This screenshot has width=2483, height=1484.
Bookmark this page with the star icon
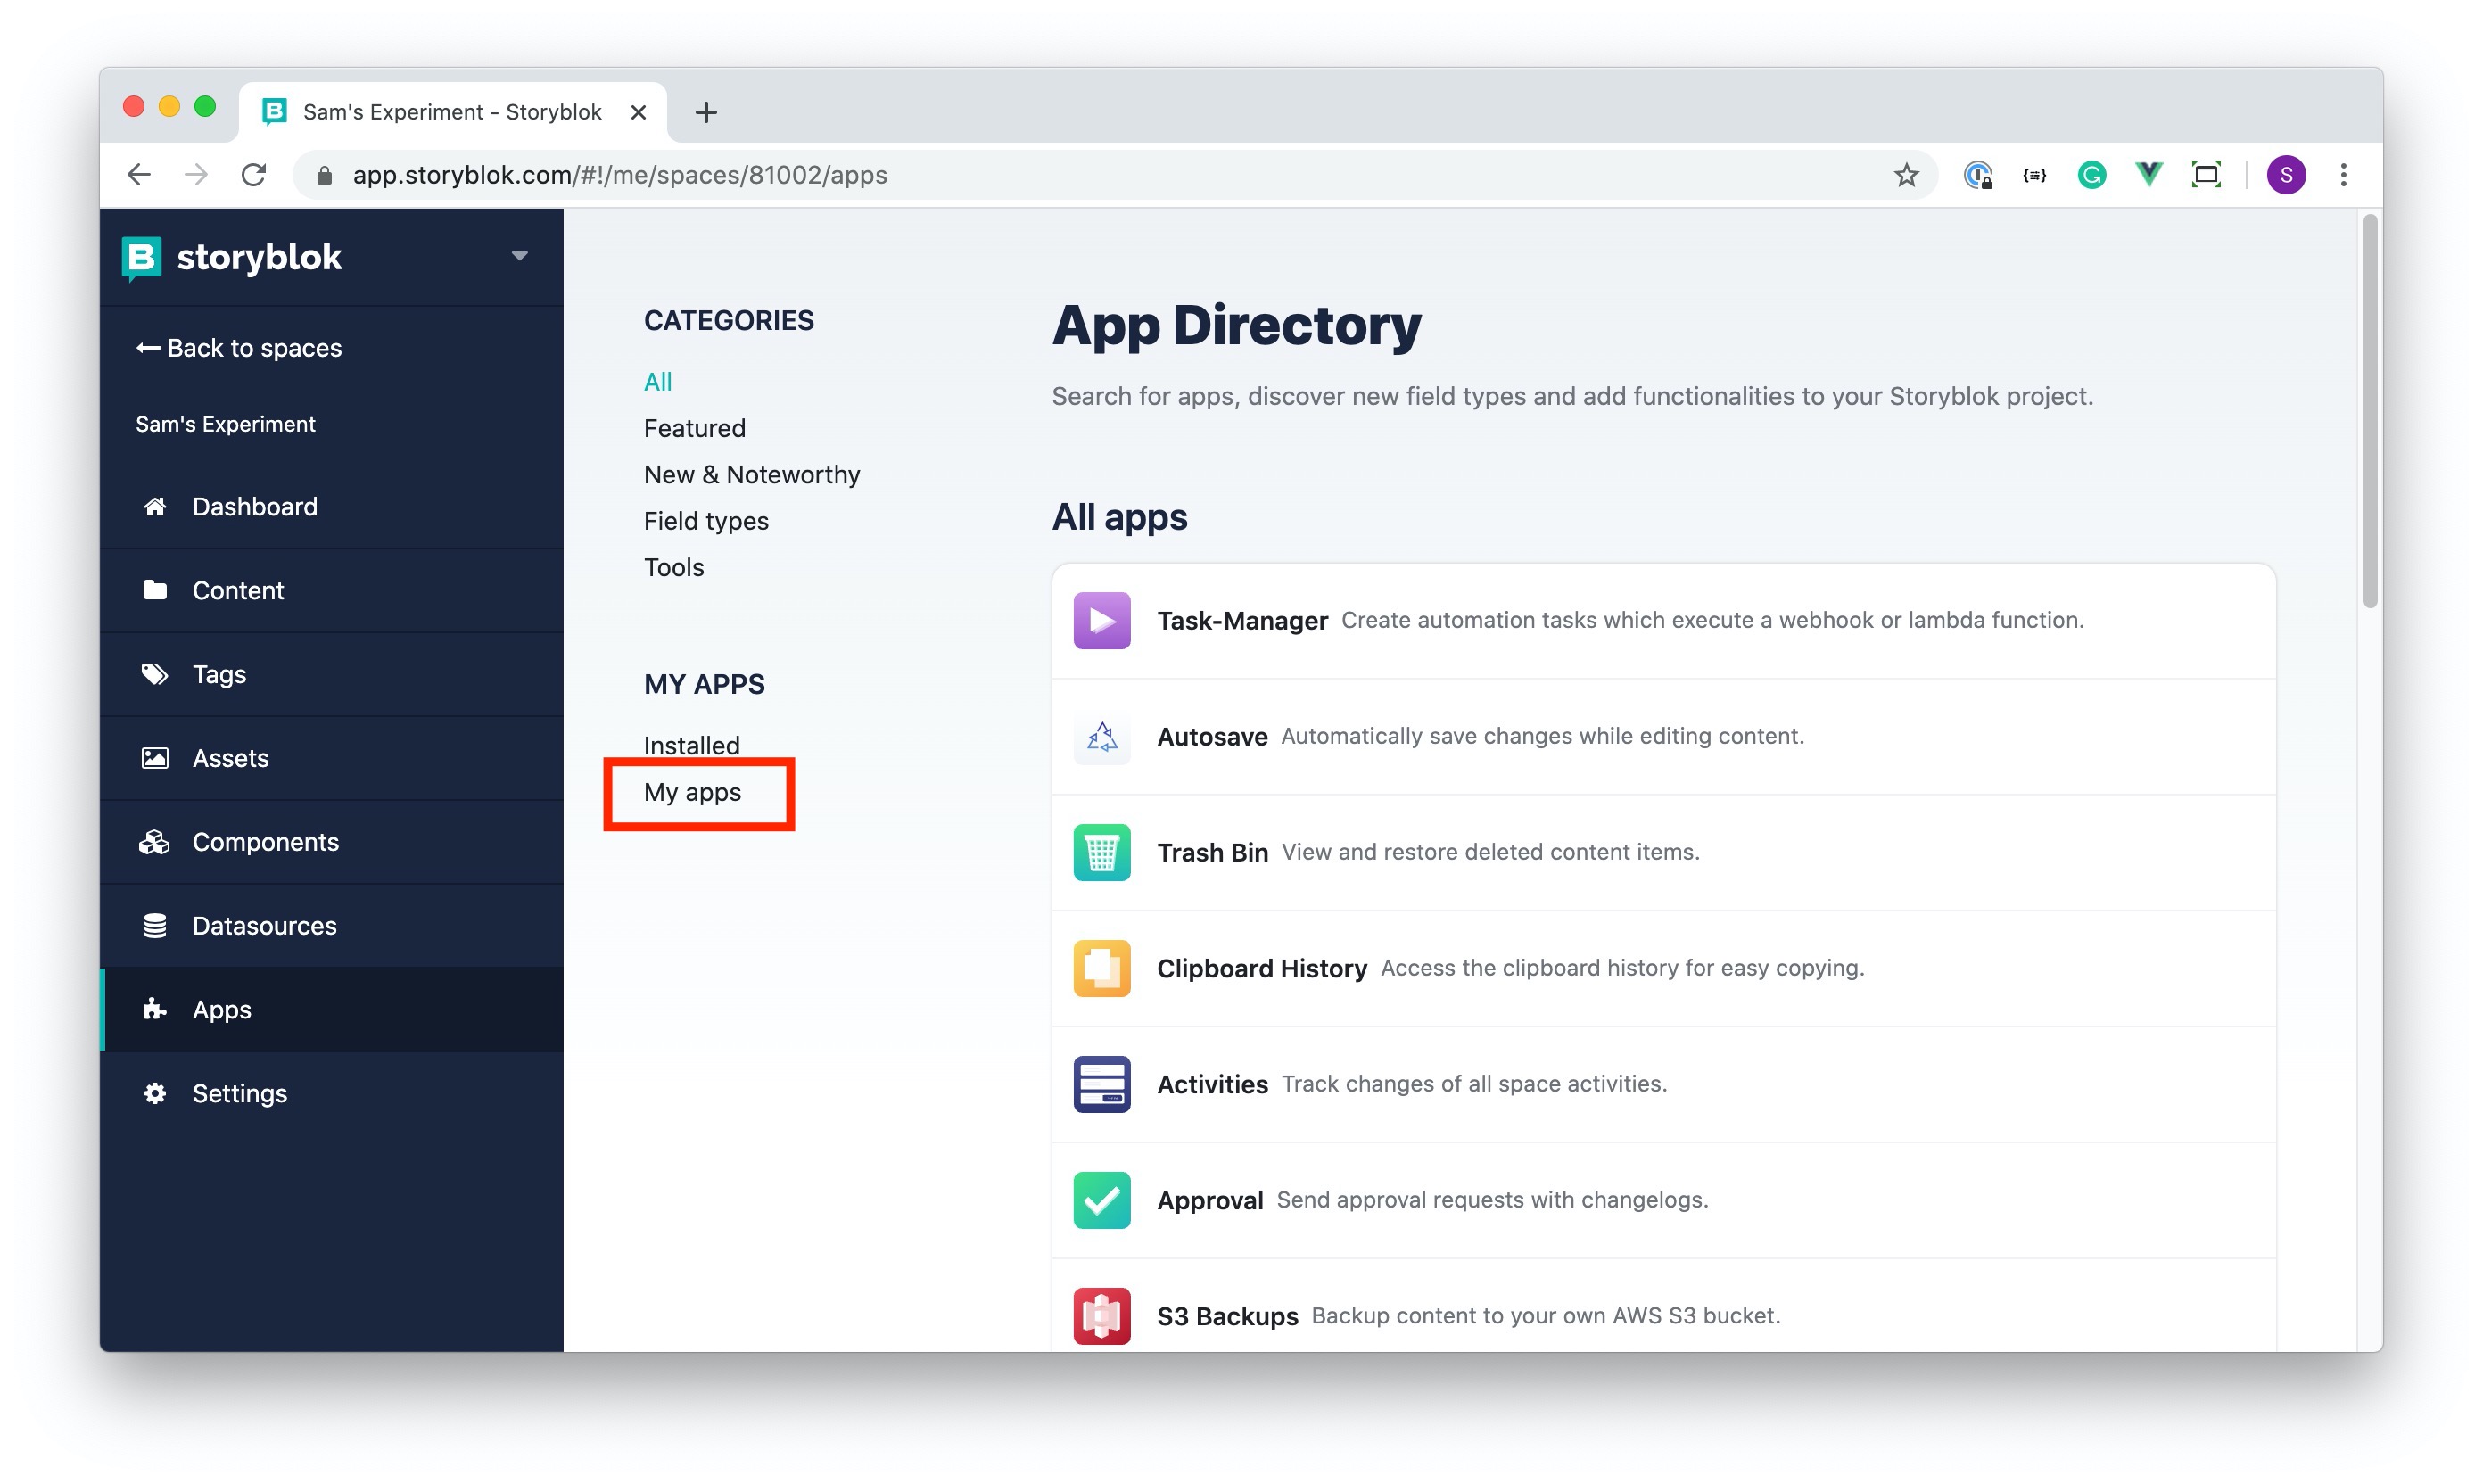pos(1906,175)
